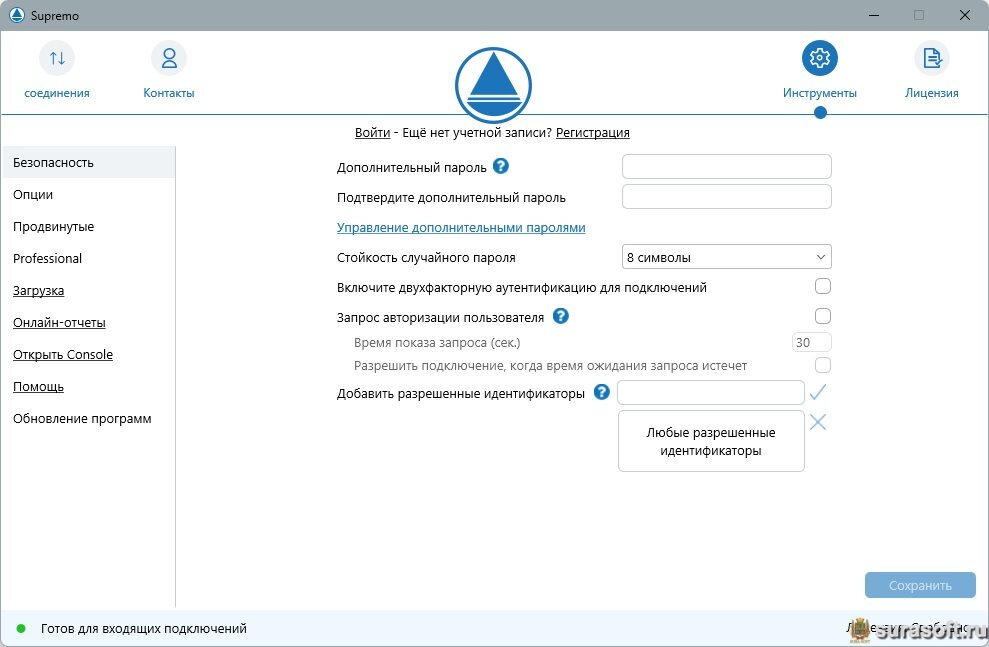Click the Лицензия label text

tap(932, 93)
